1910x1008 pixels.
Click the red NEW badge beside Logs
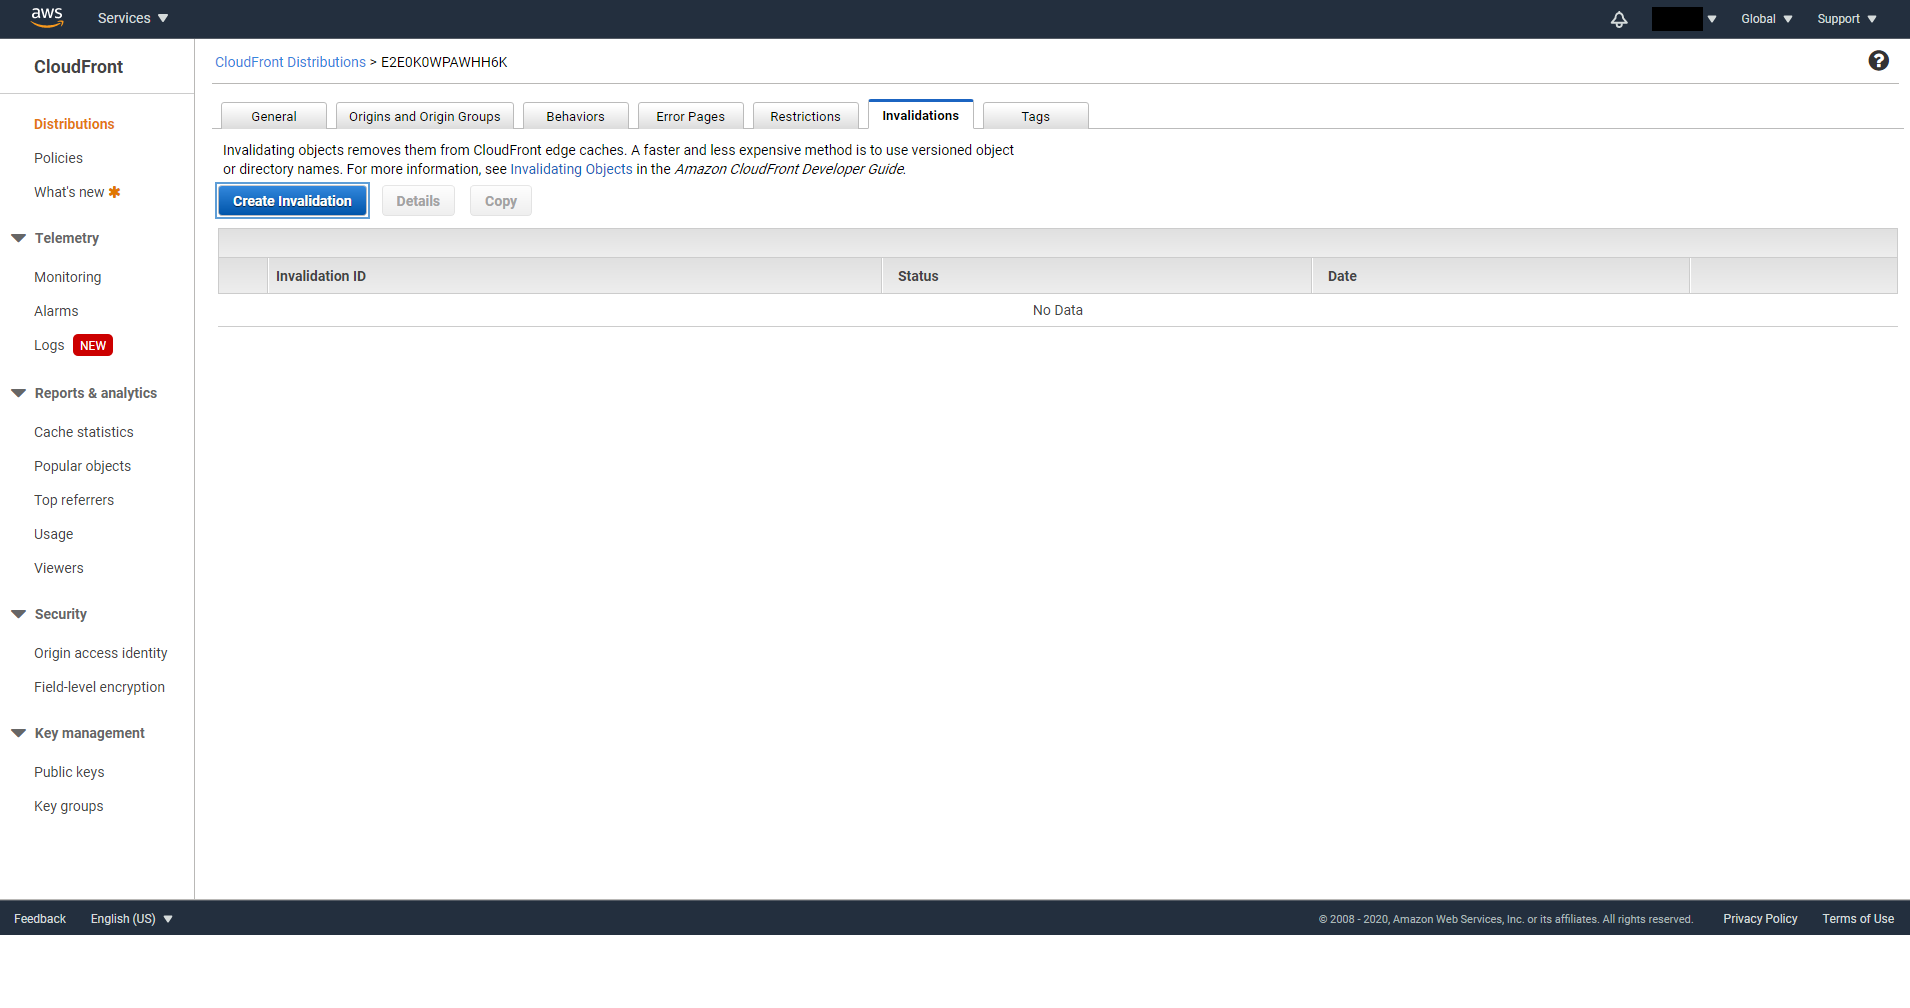tap(93, 345)
